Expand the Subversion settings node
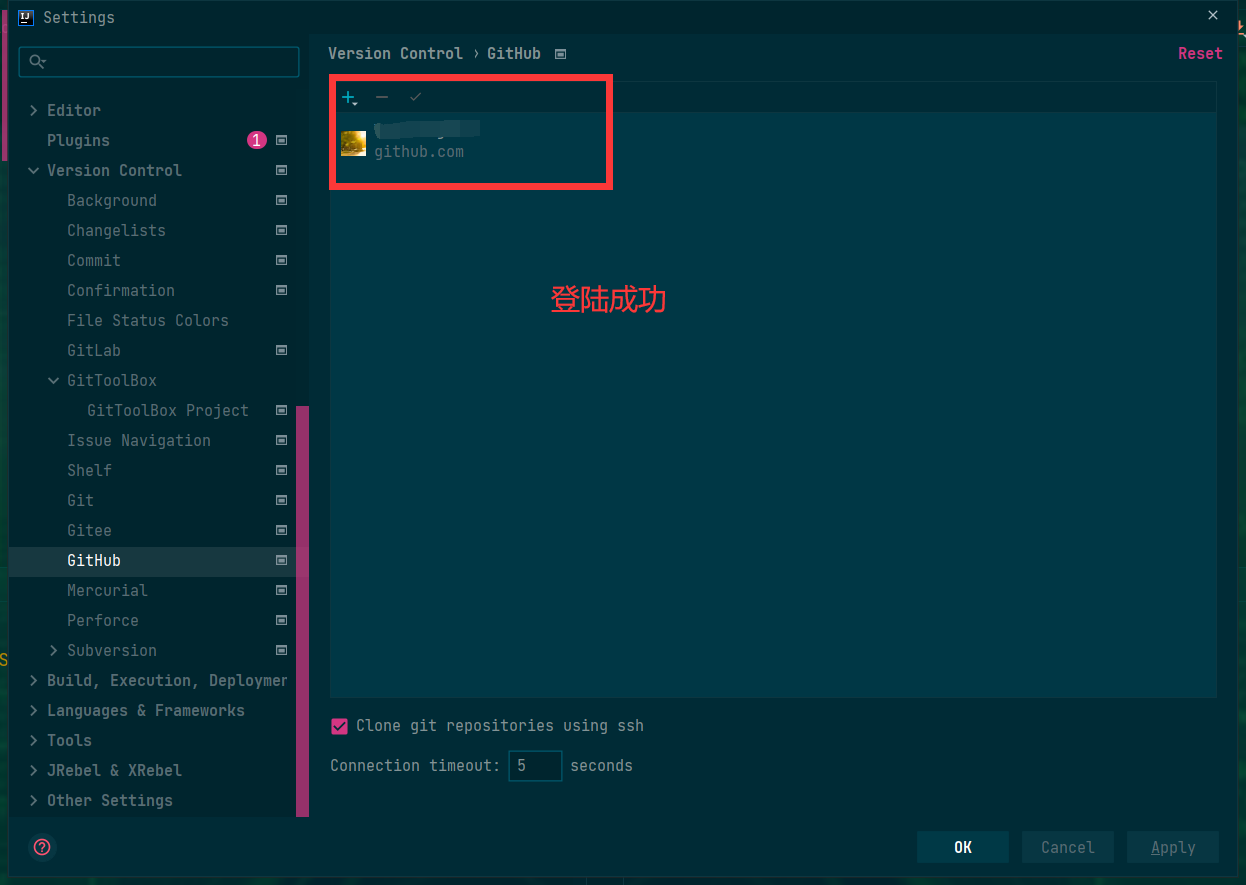The height and width of the screenshot is (885, 1246). coord(53,650)
